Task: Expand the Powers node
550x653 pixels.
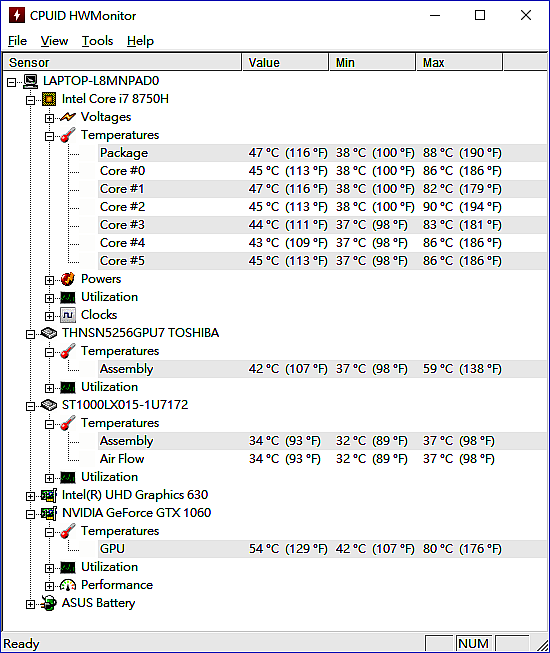Action: coord(49,280)
